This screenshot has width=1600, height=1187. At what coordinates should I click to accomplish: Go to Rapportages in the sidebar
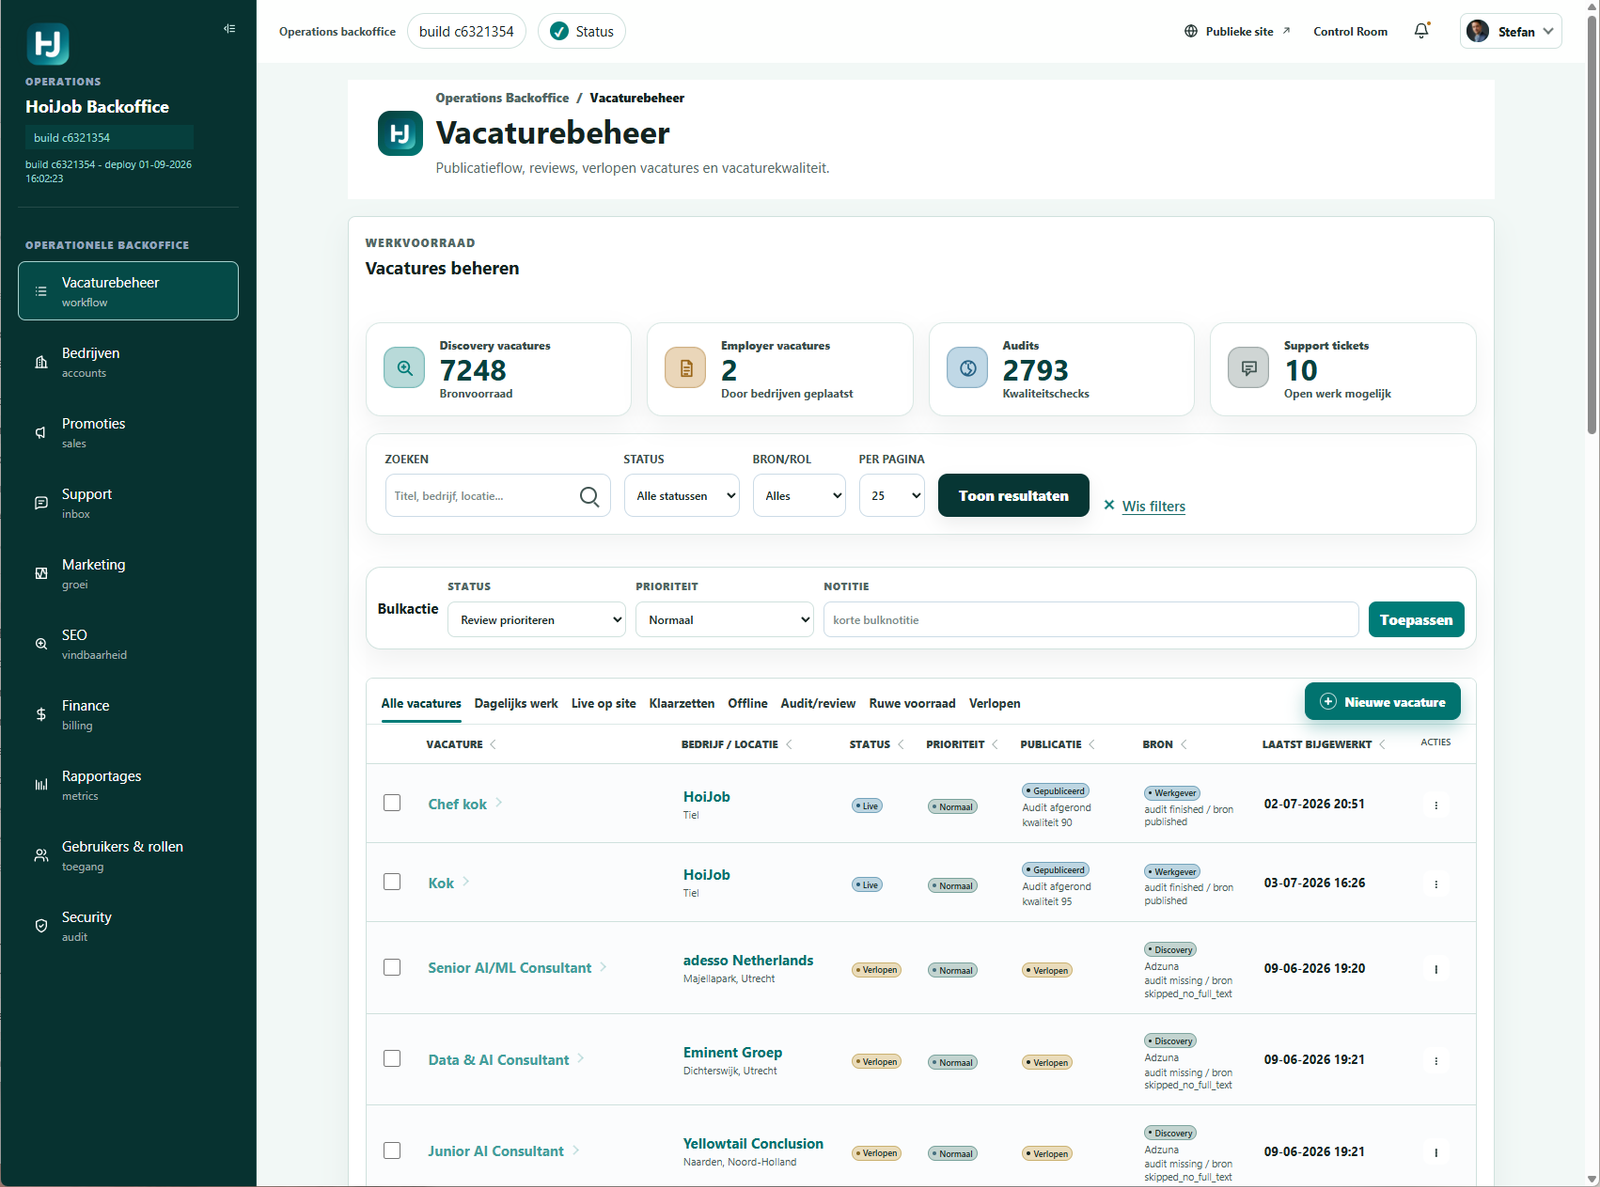coord(128,785)
